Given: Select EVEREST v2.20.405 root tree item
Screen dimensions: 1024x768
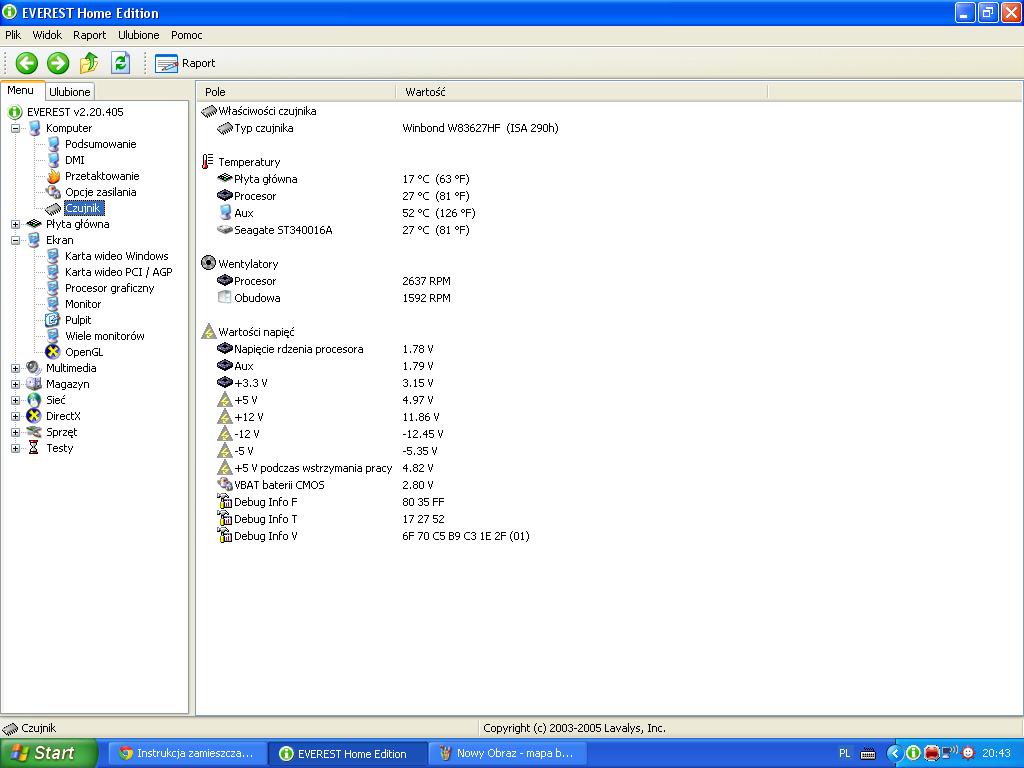Looking at the screenshot, I should click(75, 112).
